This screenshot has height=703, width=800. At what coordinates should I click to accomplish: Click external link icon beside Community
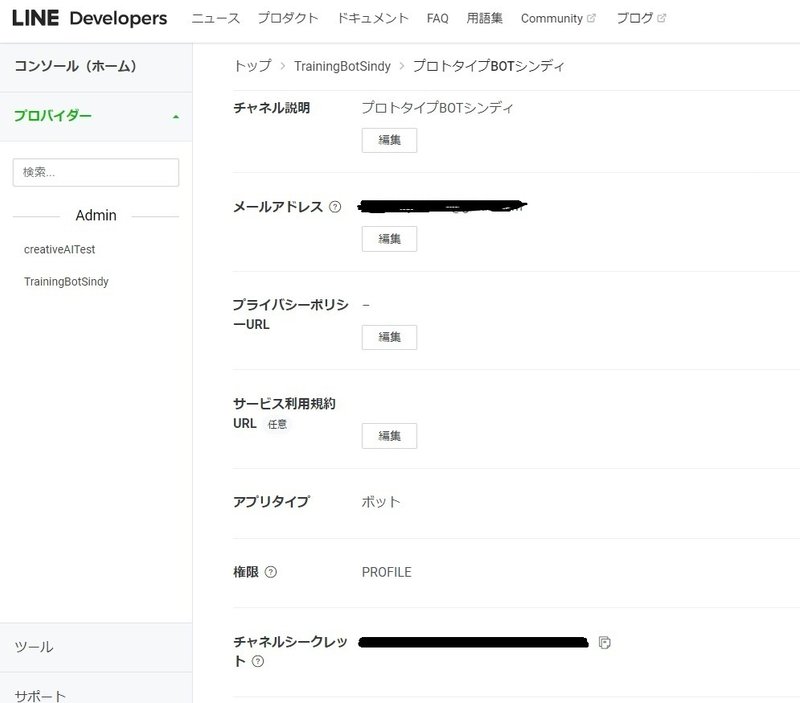(591, 18)
